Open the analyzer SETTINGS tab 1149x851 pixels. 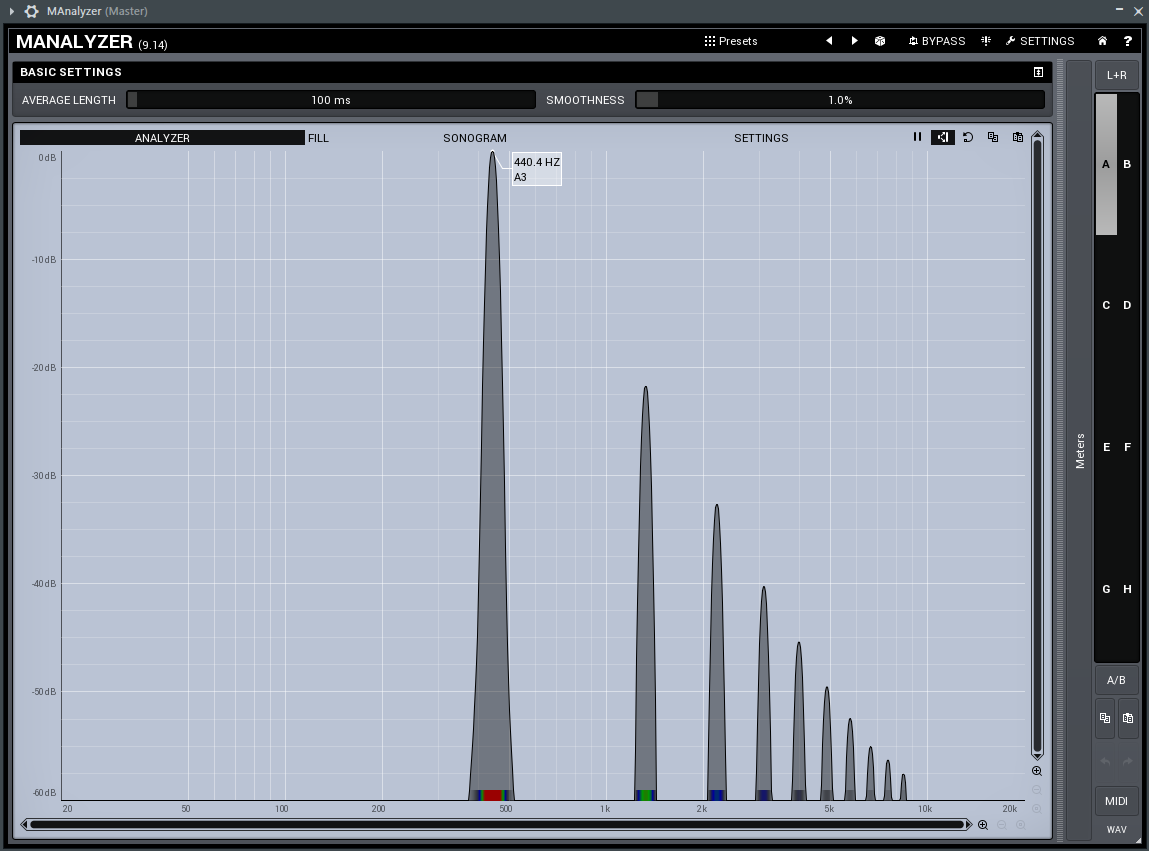tap(761, 138)
